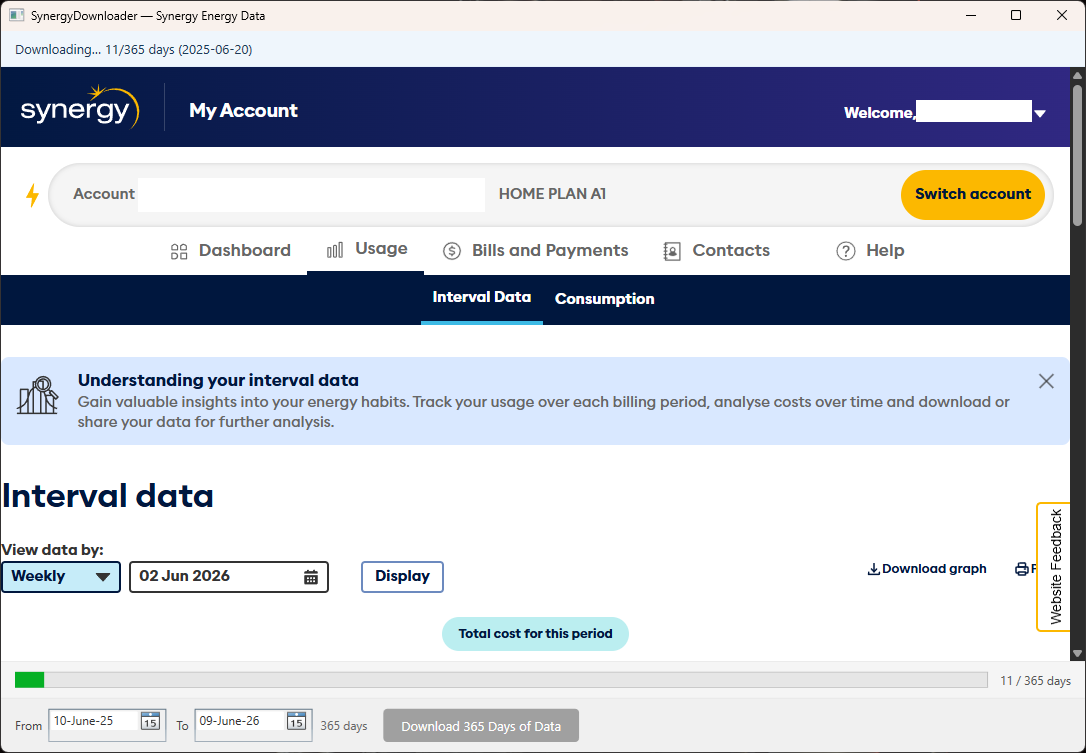The height and width of the screenshot is (753, 1086).
Task: Click the 02 Jun 2026 date field
Action: click(229, 576)
